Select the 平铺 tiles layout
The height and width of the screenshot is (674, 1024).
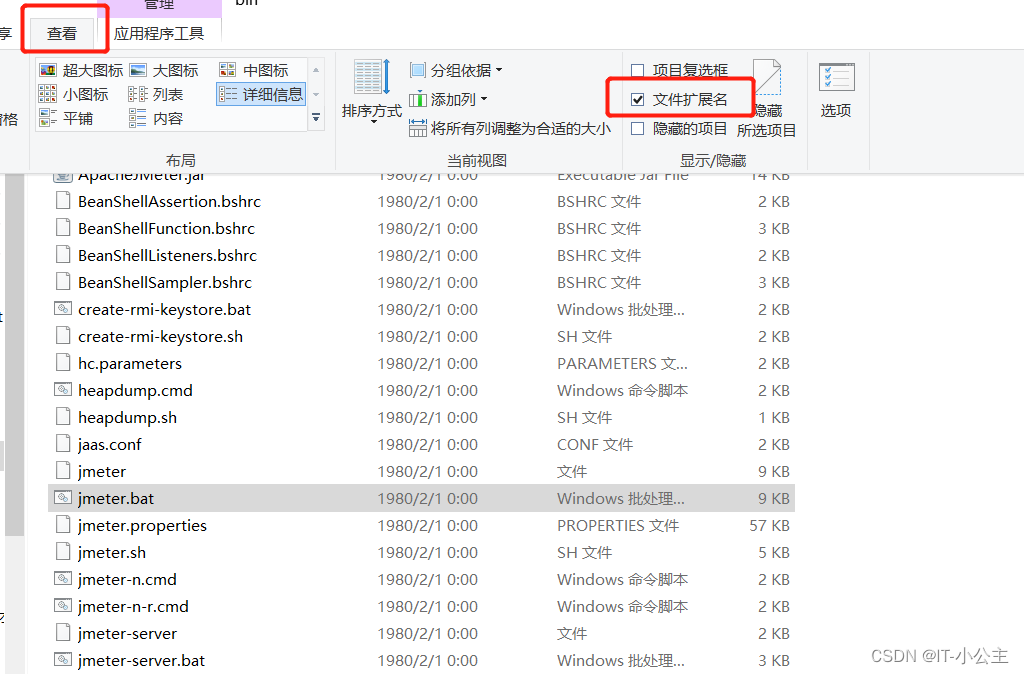66,119
